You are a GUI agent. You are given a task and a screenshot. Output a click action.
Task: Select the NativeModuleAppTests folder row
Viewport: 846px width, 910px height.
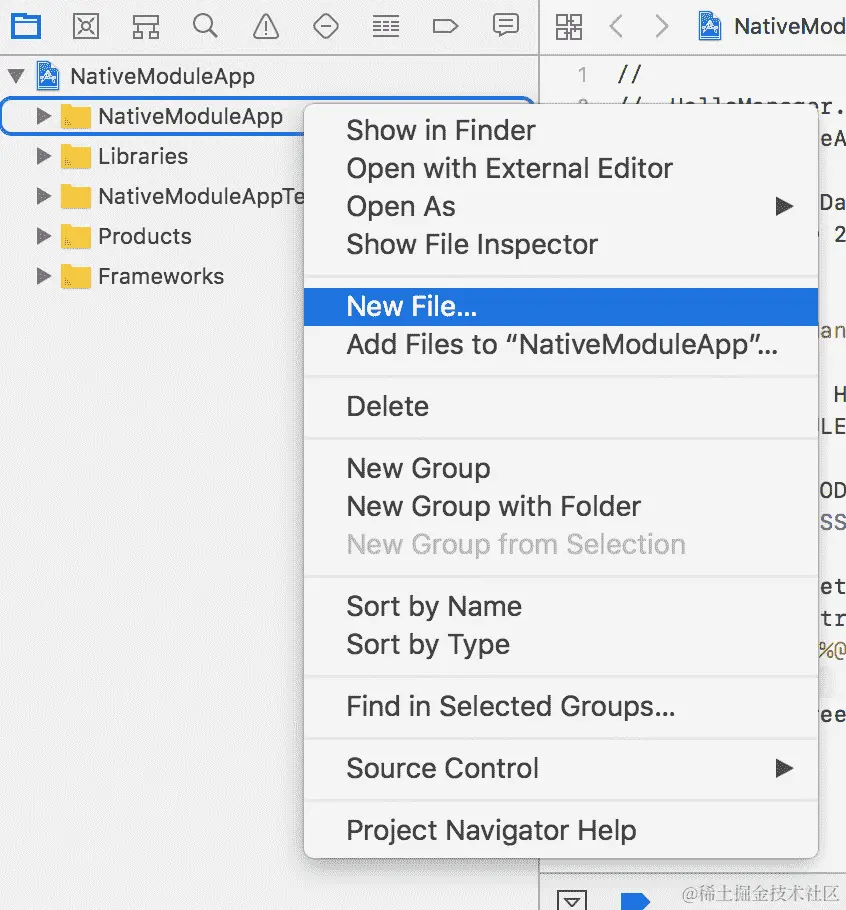tap(152, 196)
